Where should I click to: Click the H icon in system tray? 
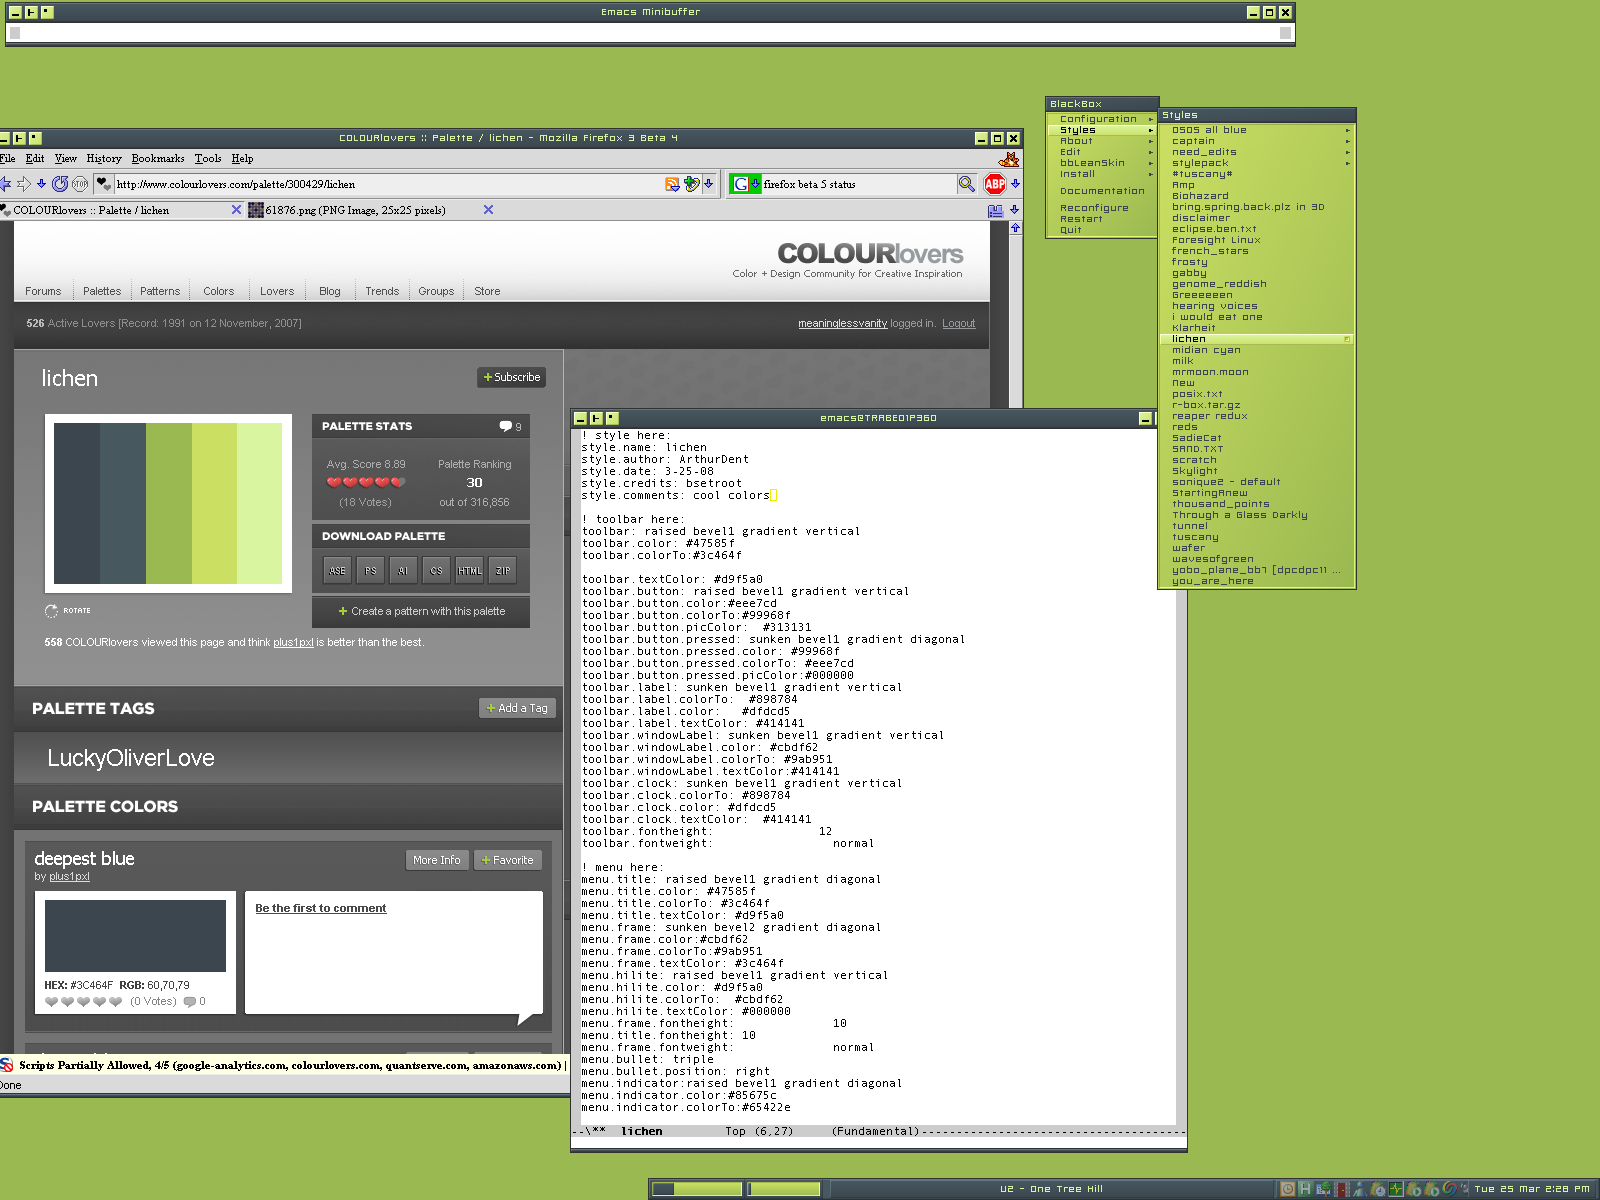pos(1305,1189)
